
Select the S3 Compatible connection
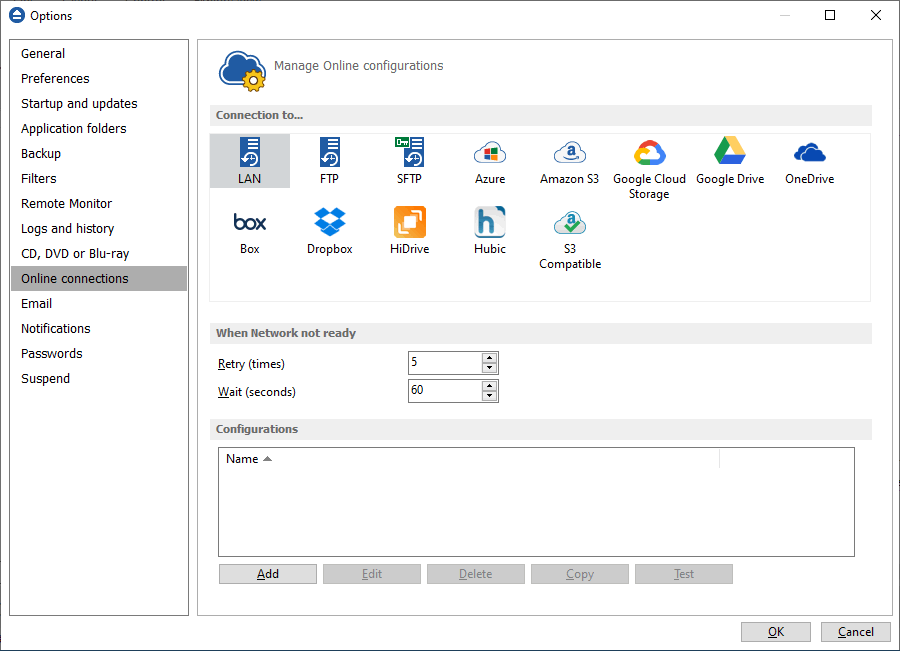pos(569,238)
